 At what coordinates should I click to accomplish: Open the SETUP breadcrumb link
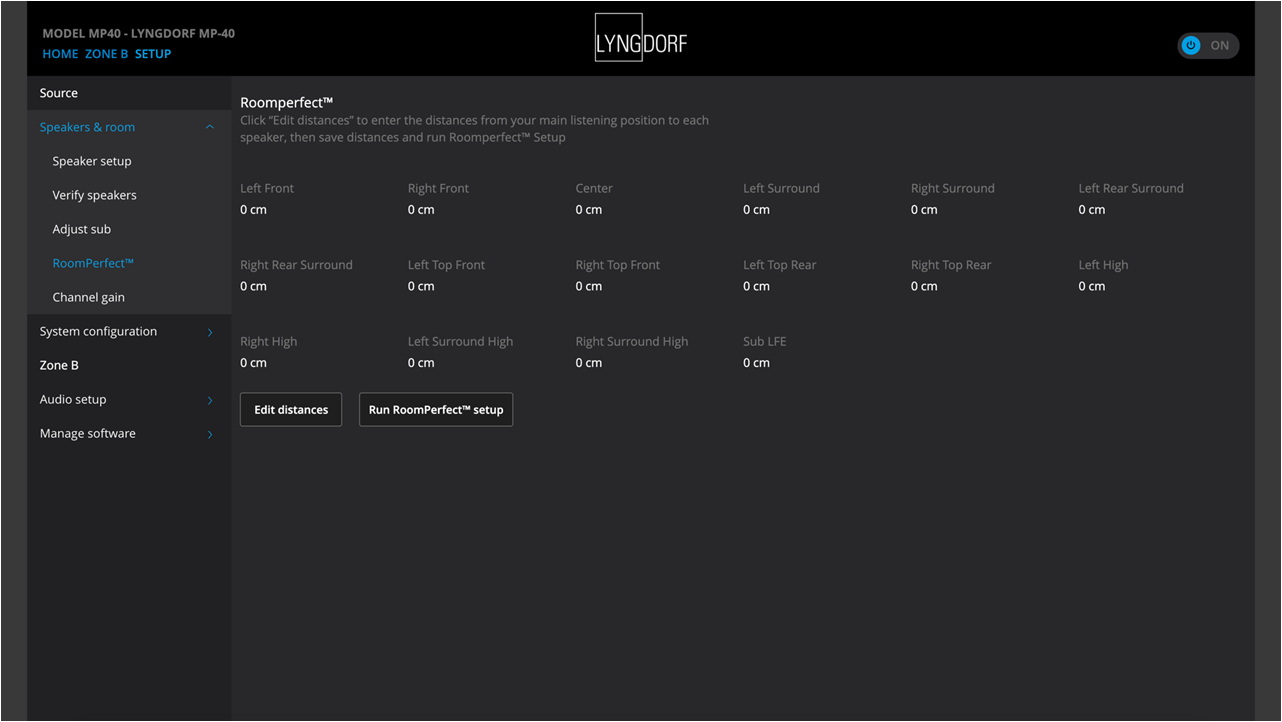(x=153, y=54)
